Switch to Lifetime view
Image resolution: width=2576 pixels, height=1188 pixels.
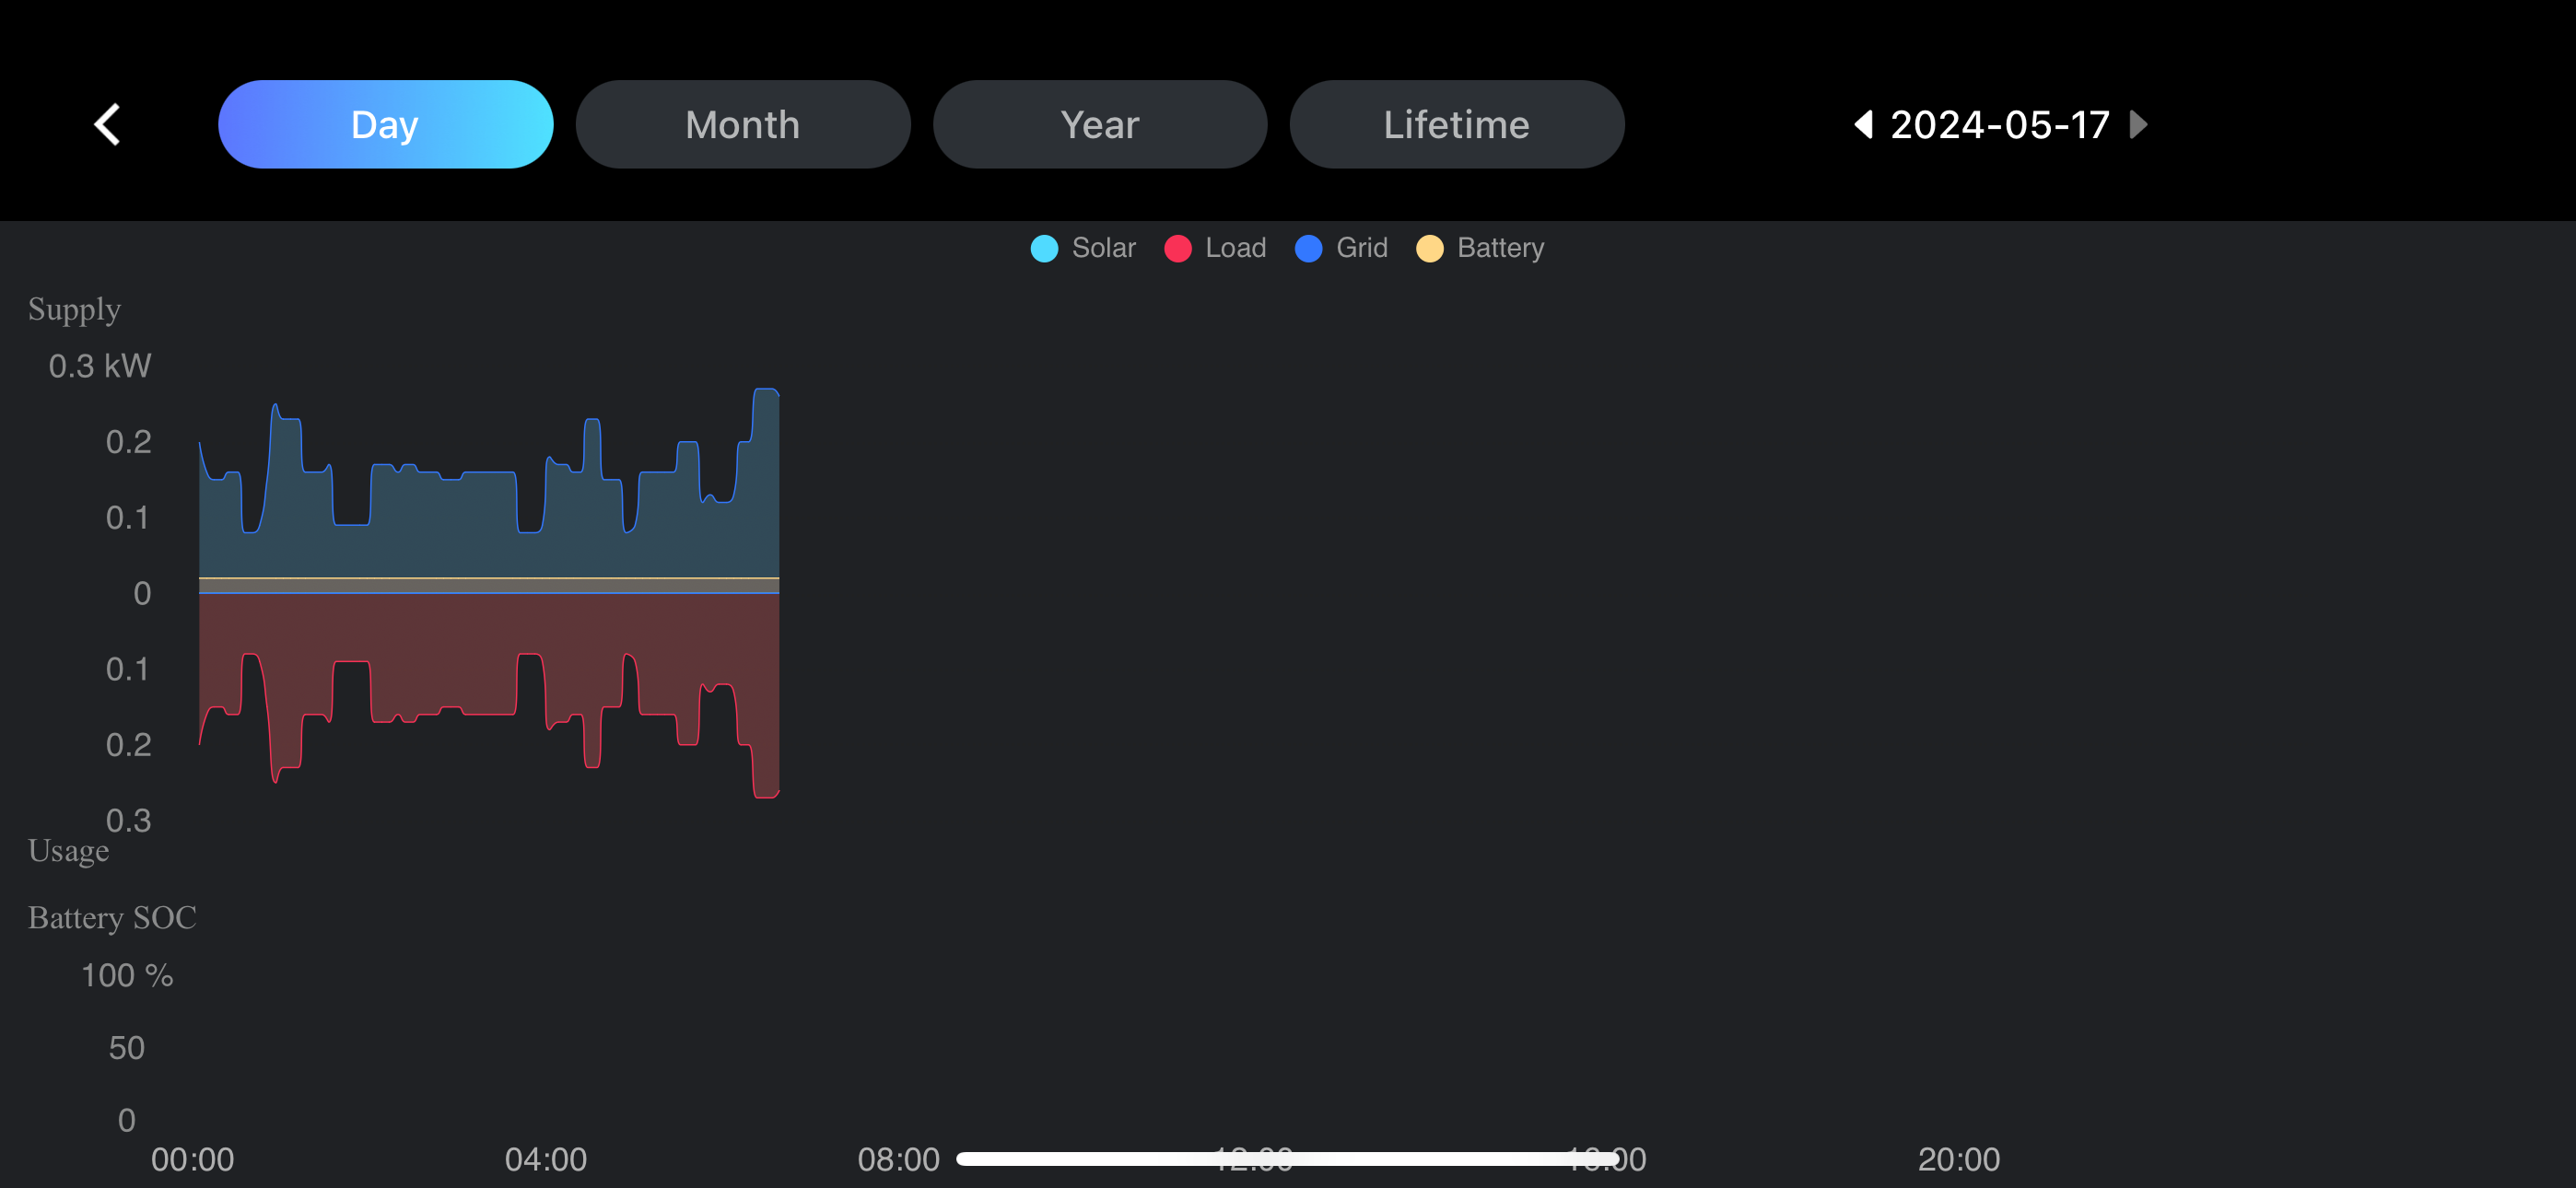click(1456, 125)
